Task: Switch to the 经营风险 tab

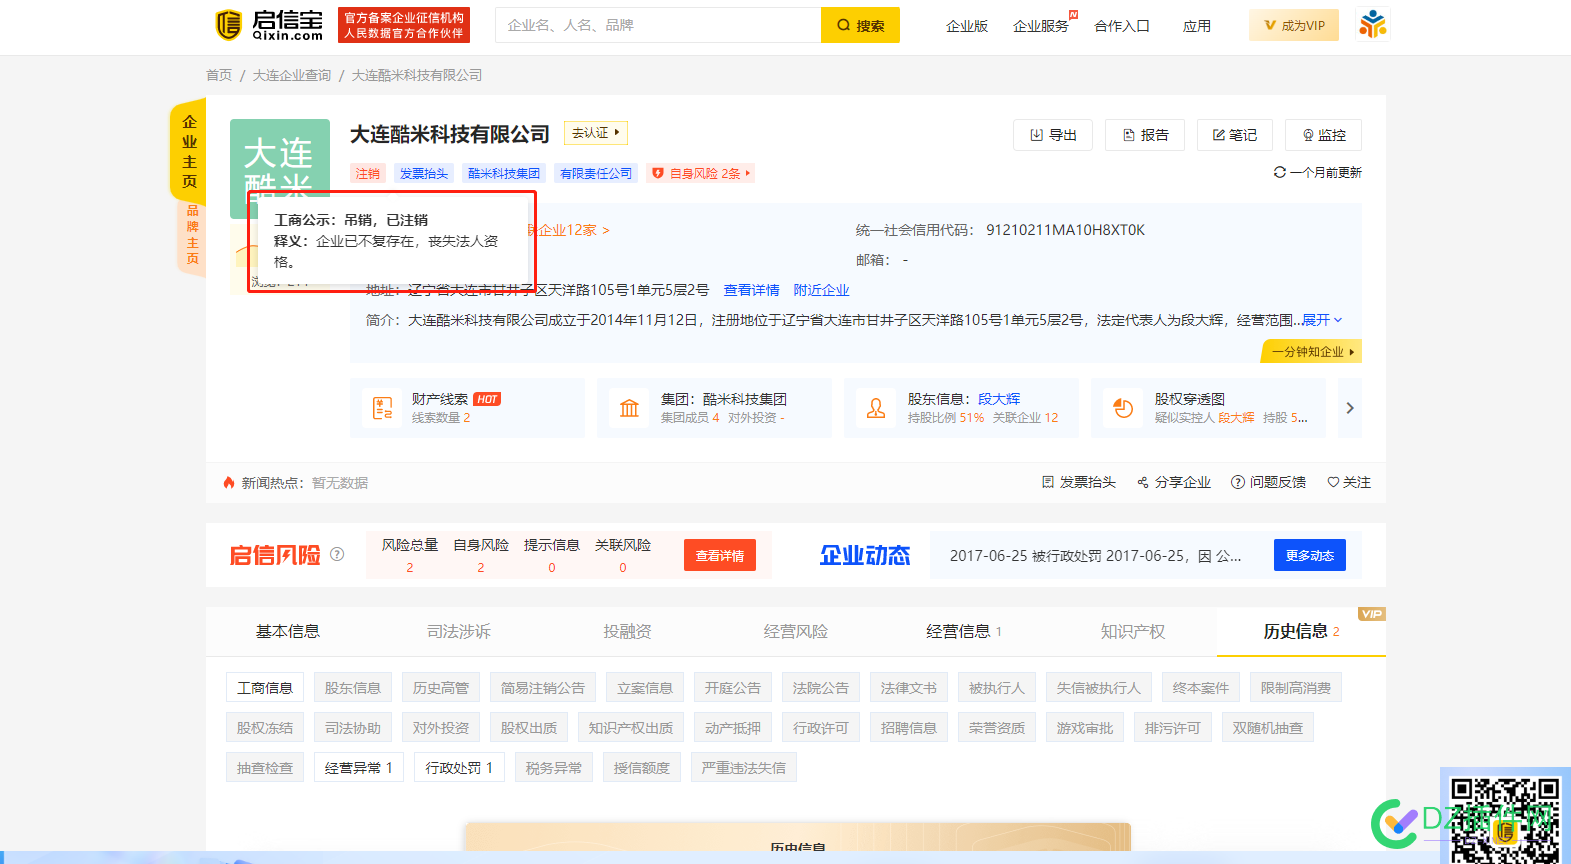Action: point(796,631)
